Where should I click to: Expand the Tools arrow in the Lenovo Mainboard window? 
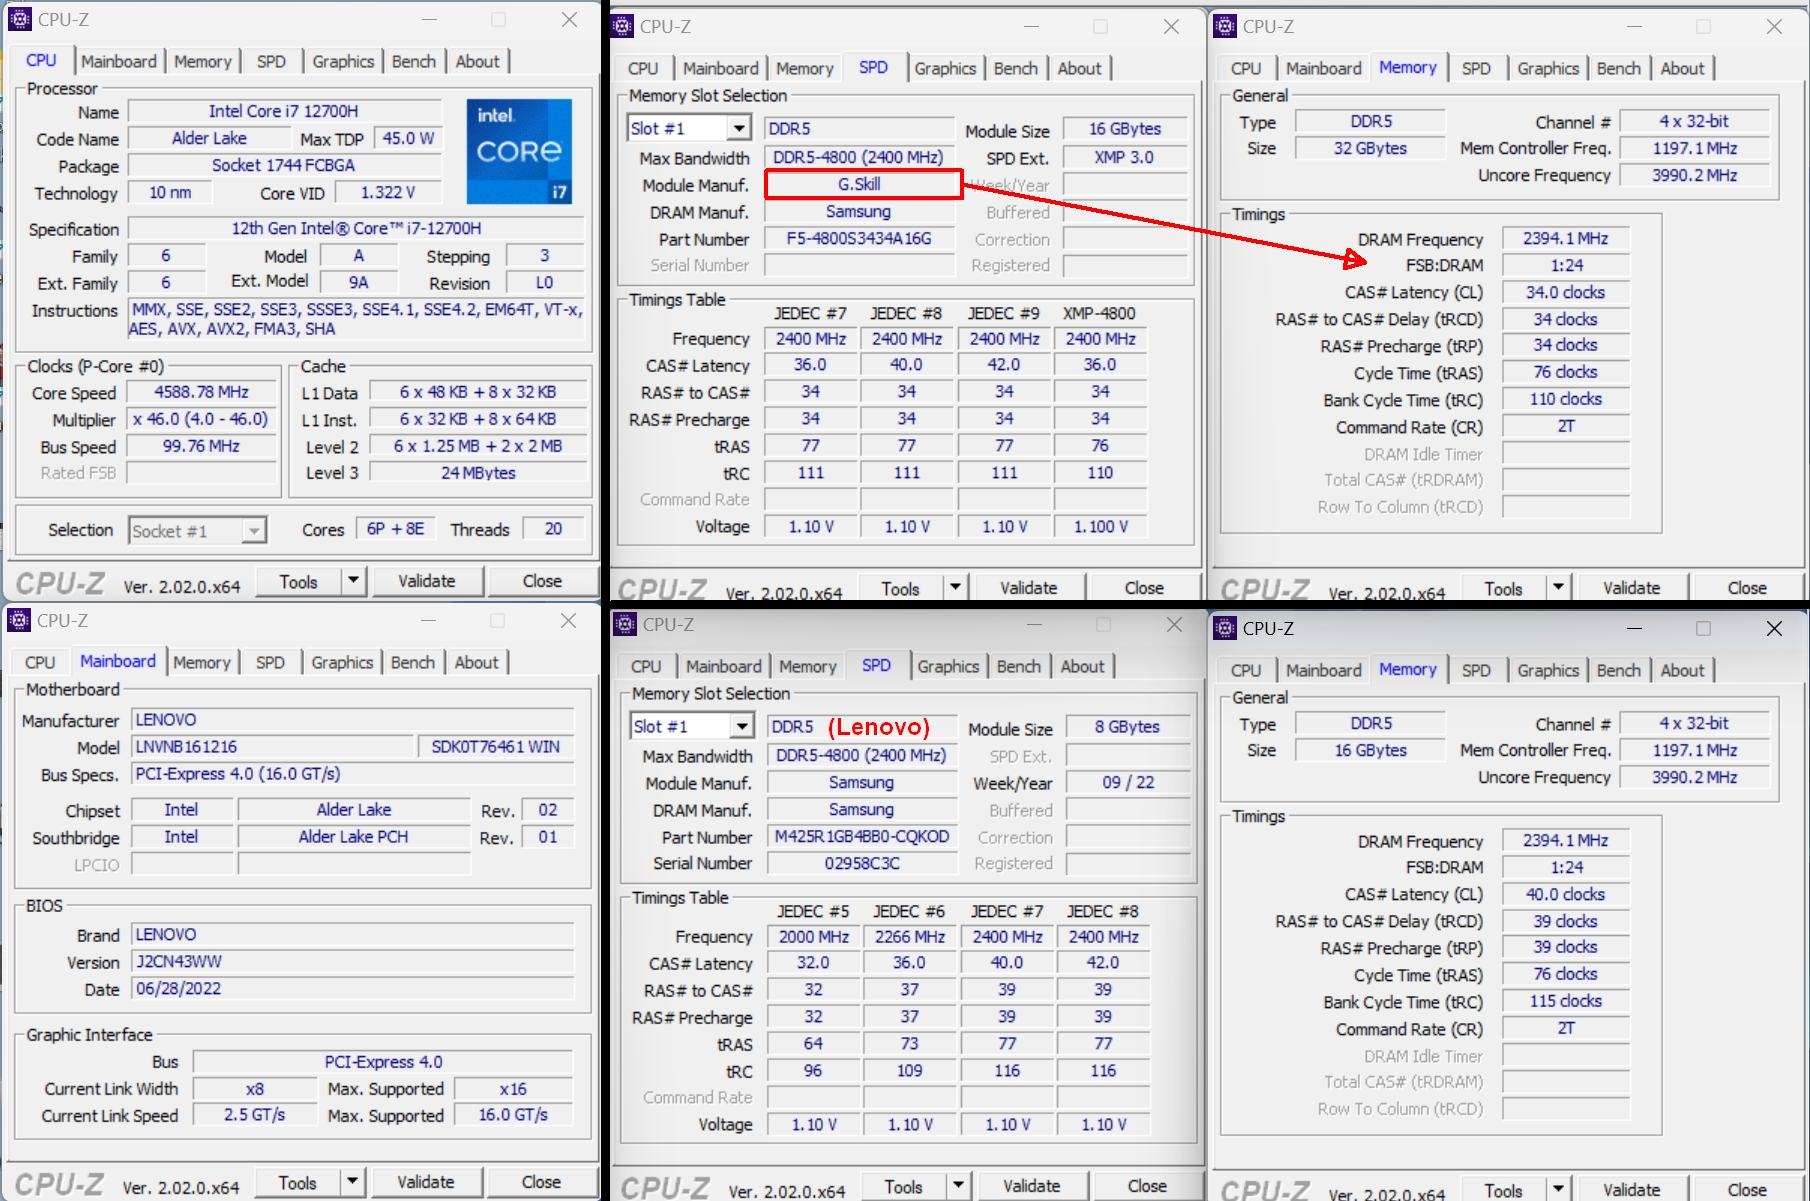tap(352, 1182)
